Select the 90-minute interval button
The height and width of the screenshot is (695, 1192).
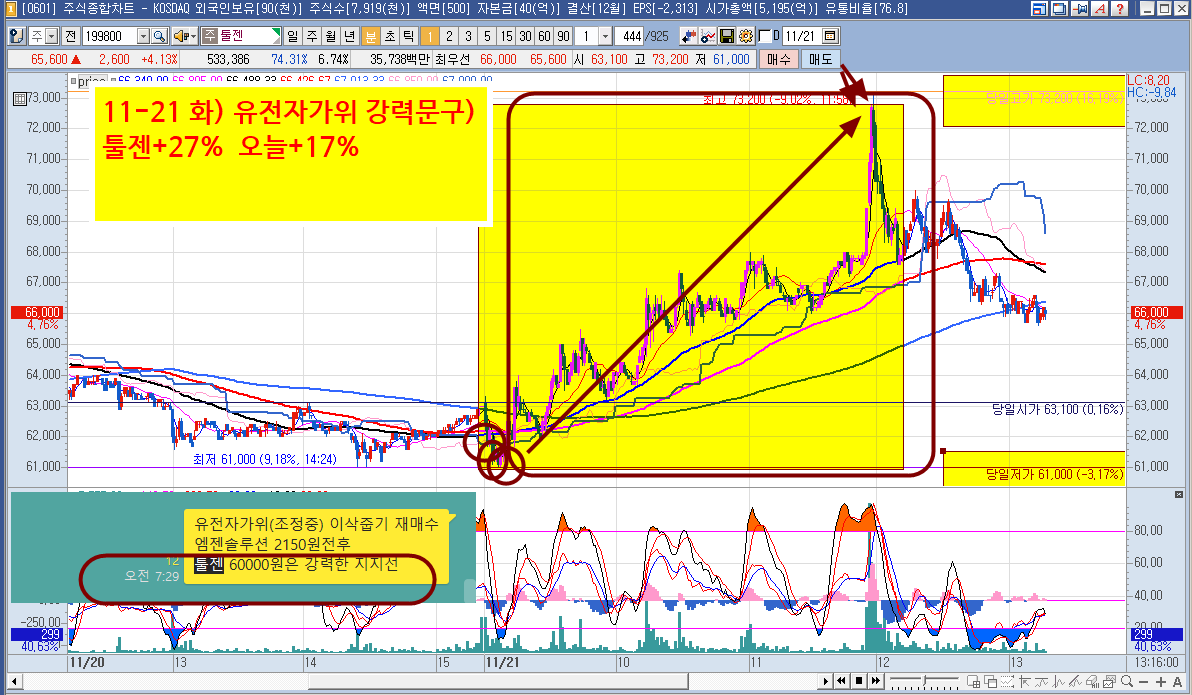coord(563,36)
